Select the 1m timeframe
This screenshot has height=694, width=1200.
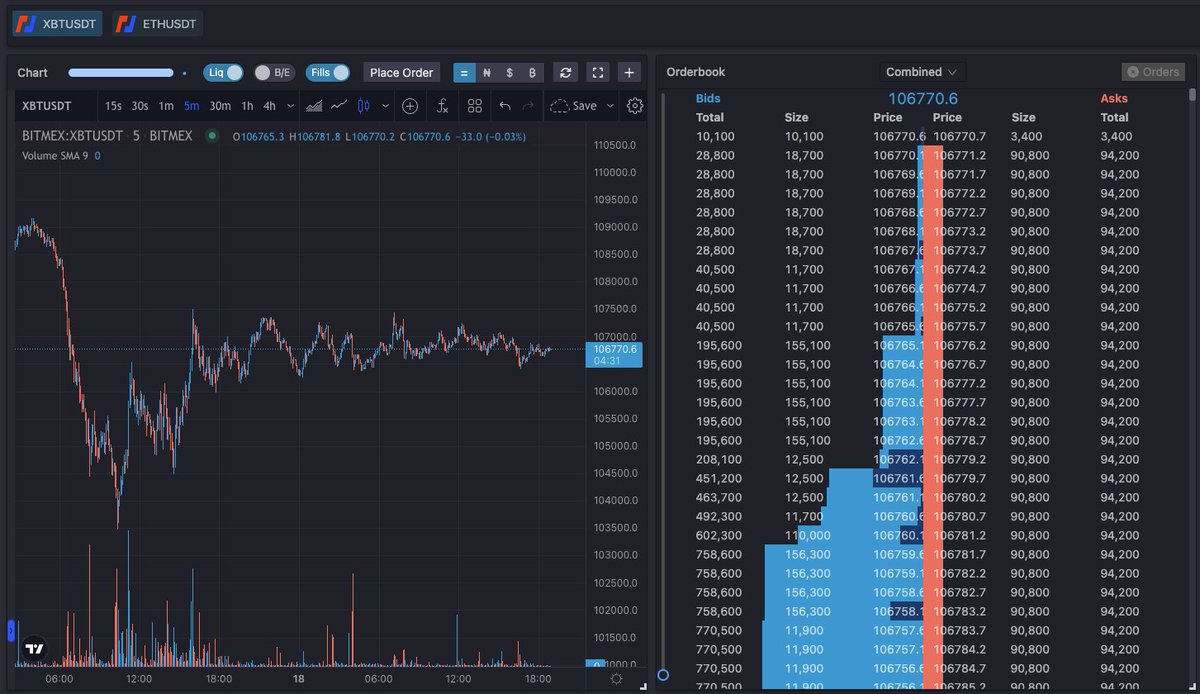(x=166, y=106)
